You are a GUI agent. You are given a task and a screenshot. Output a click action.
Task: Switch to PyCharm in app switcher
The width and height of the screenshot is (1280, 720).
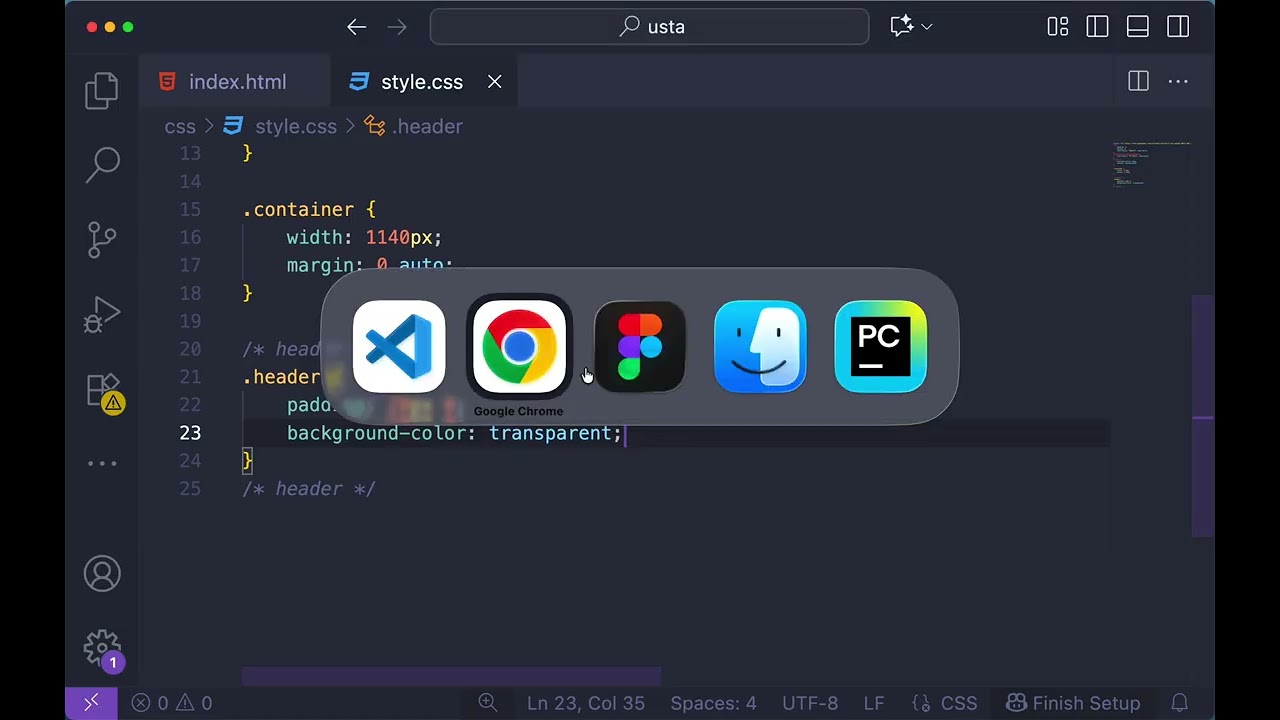880,347
